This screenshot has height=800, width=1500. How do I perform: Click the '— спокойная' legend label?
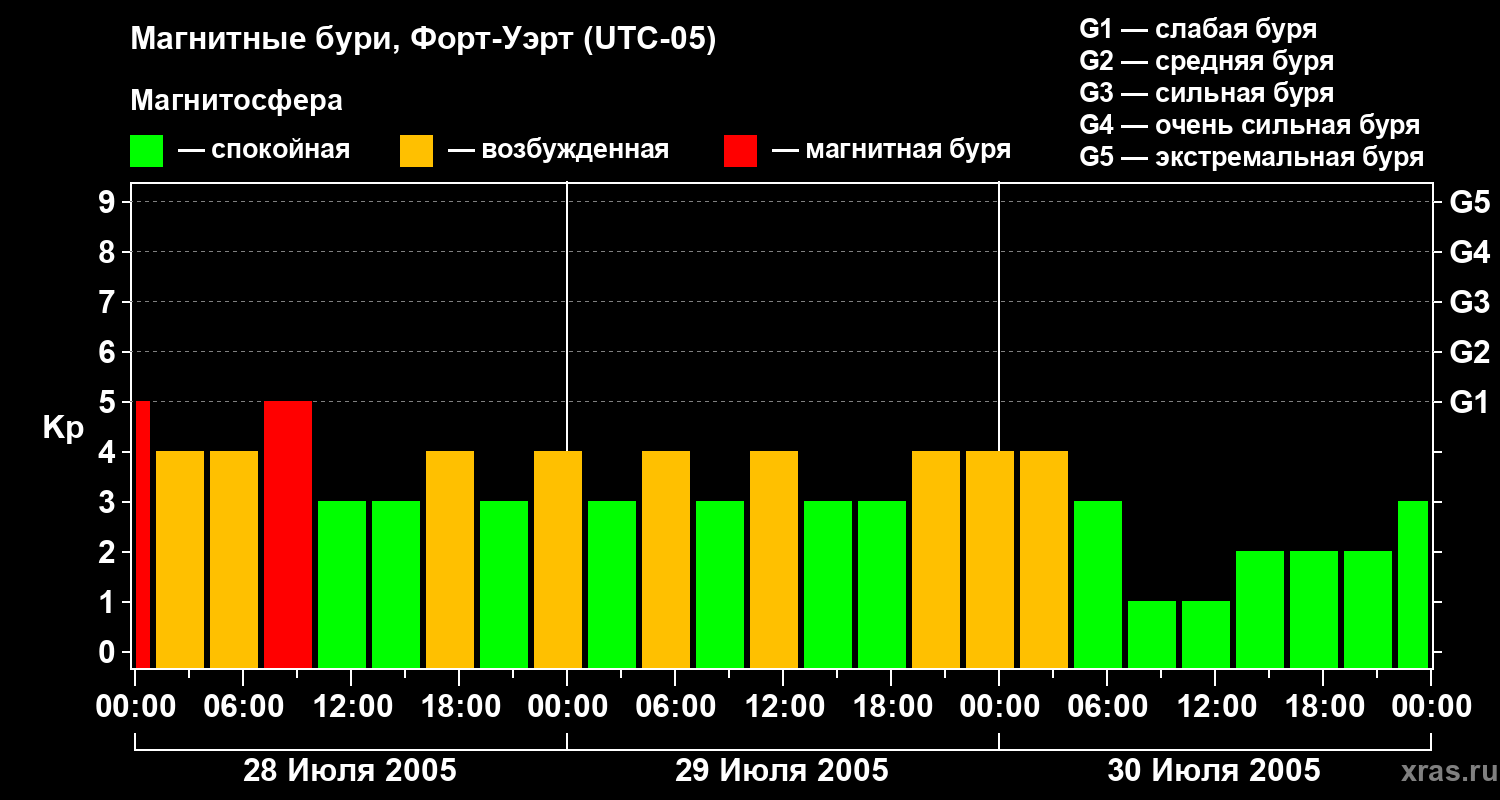pos(264,150)
